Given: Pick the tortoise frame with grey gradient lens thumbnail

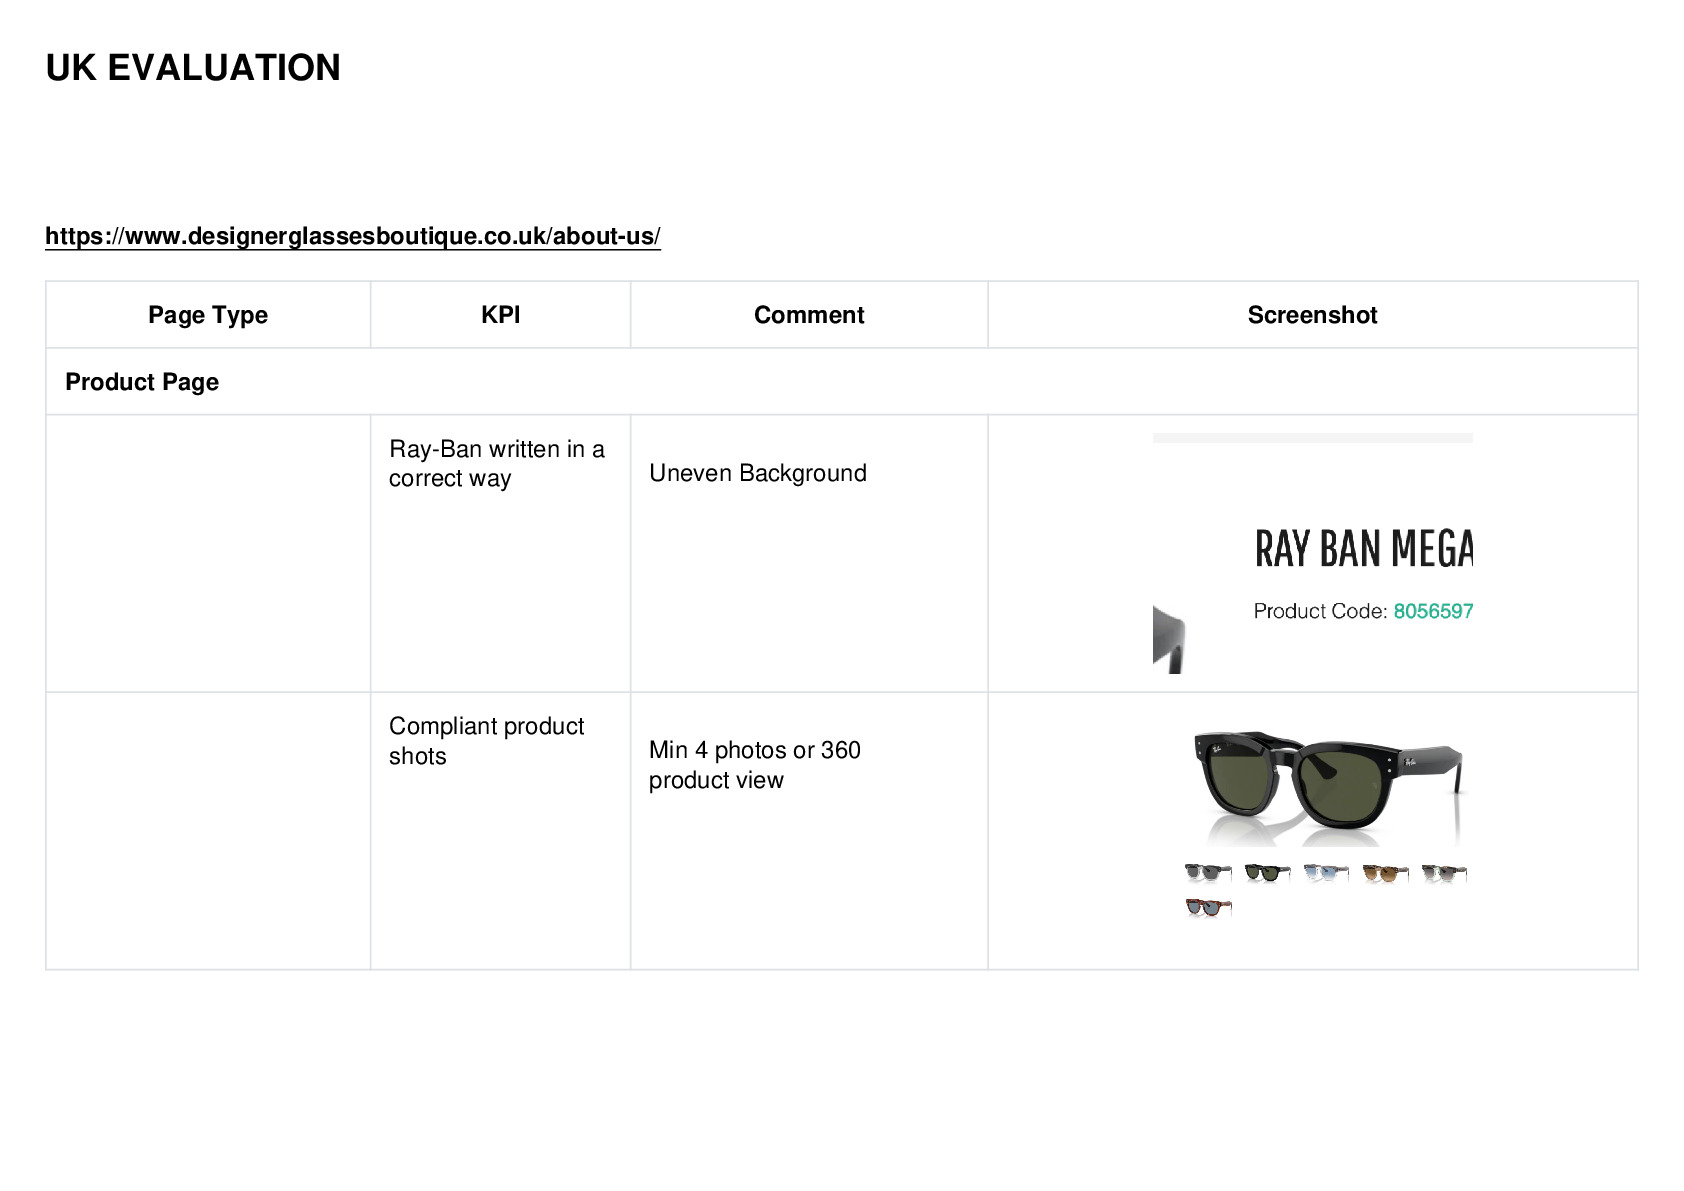Looking at the screenshot, I should [1444, 873].
